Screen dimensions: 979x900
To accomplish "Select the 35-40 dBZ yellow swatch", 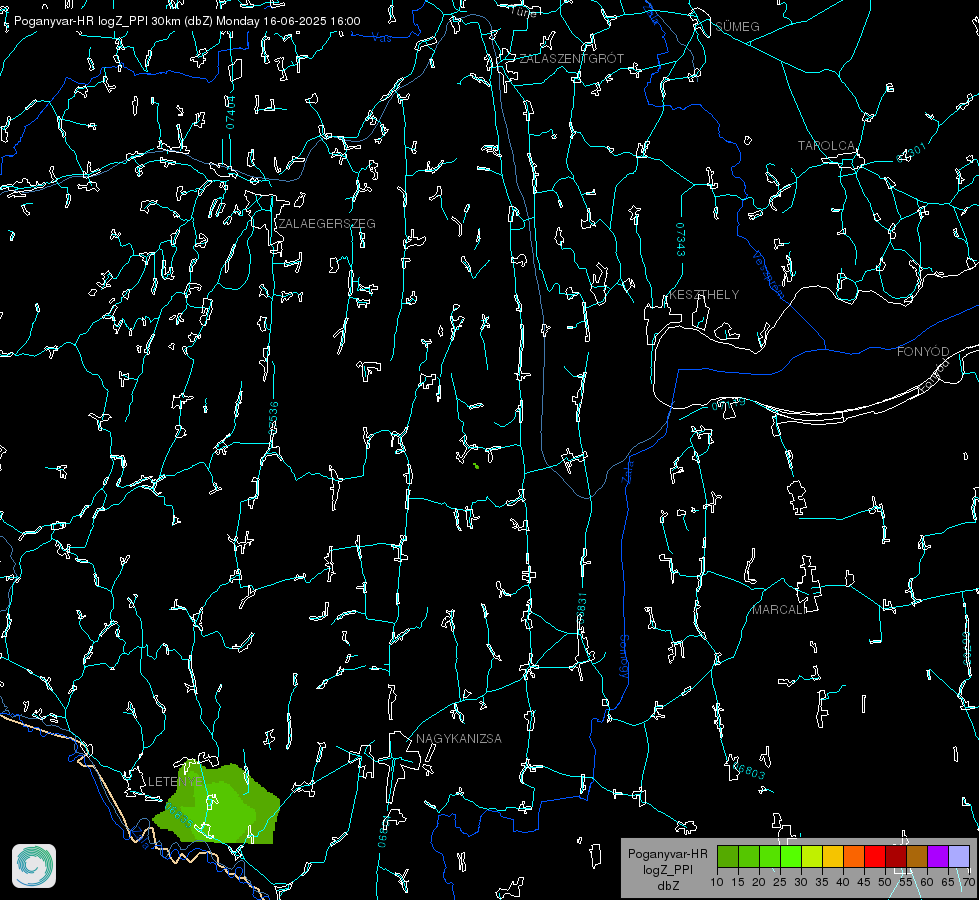I will [x=834, y=857].
